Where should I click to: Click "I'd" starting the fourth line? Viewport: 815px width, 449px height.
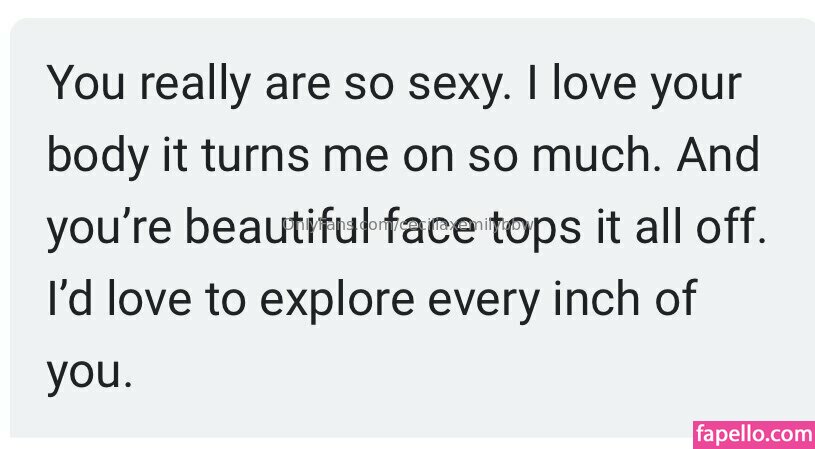point(64,301)
